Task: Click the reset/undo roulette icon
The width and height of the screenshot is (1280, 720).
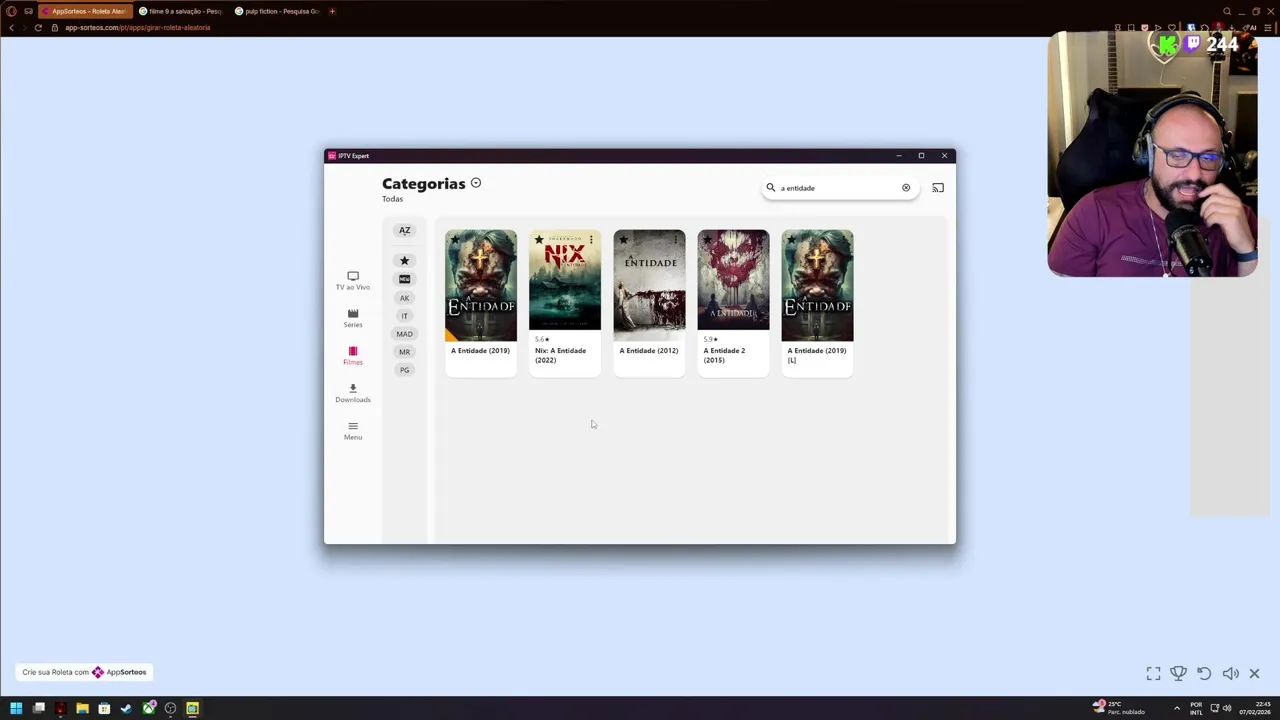Action: tap(1204, 674)
